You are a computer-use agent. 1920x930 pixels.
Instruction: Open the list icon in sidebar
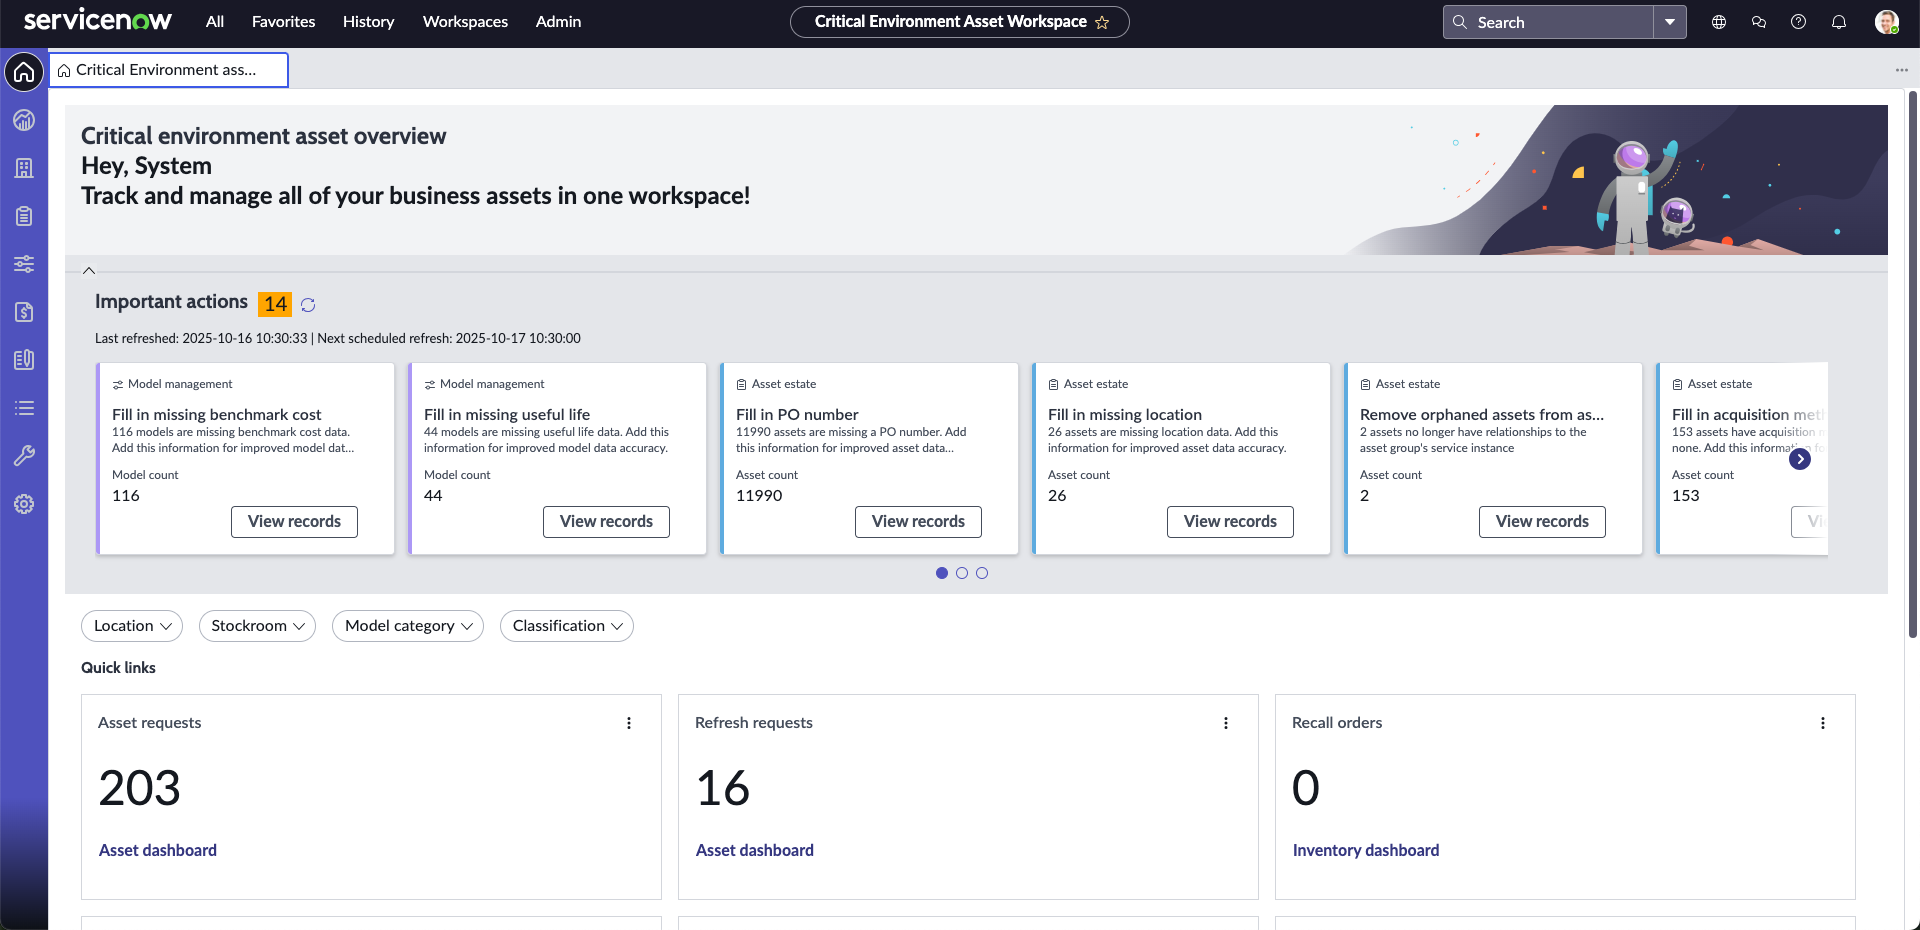click(x=24, y=408)
